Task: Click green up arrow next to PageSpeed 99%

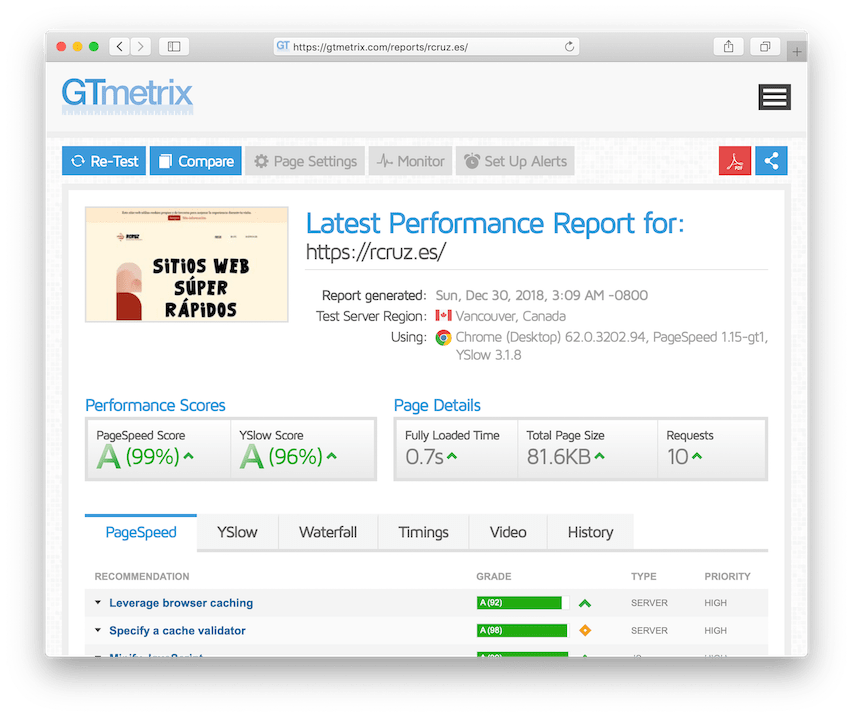Action: pos(189,456)
